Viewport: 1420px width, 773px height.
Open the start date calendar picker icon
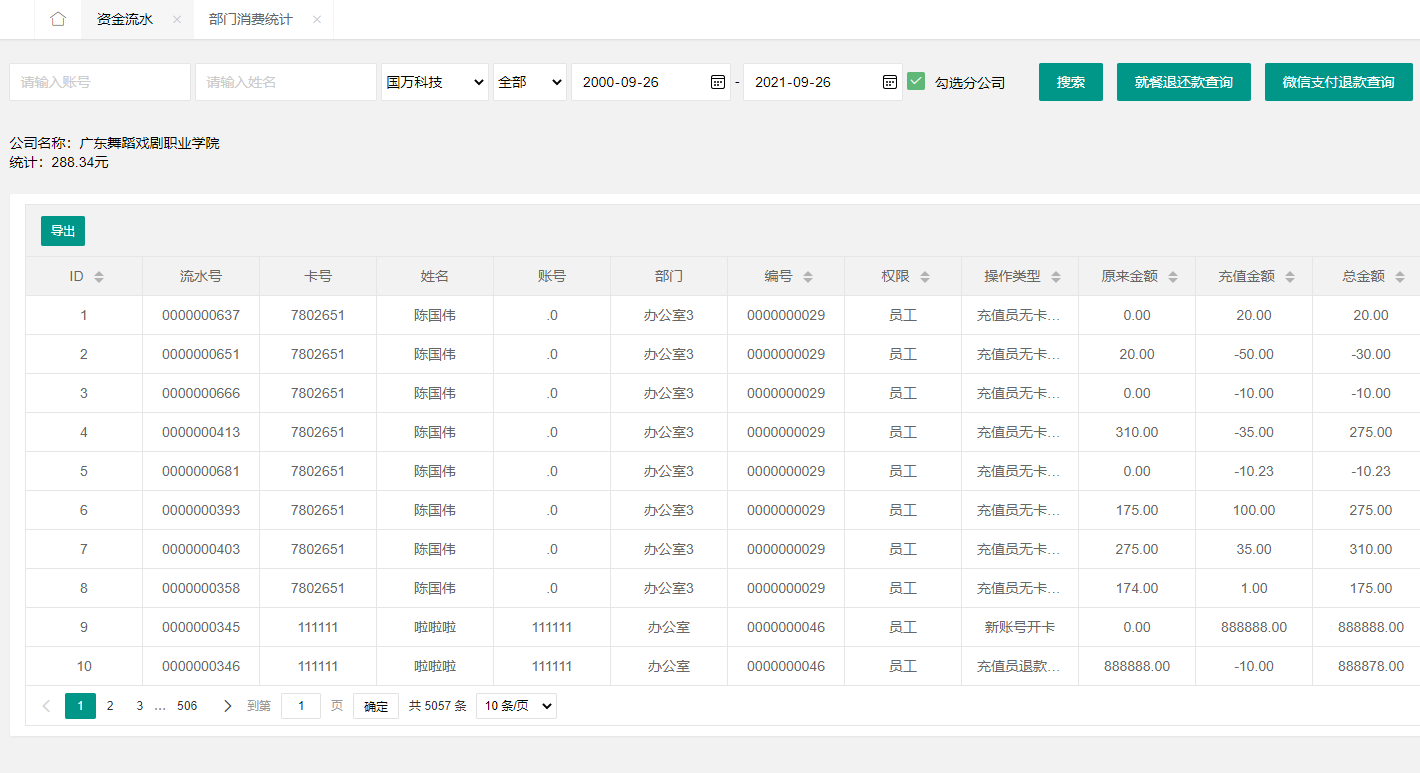pyautogui.click(x=718, y=82)
